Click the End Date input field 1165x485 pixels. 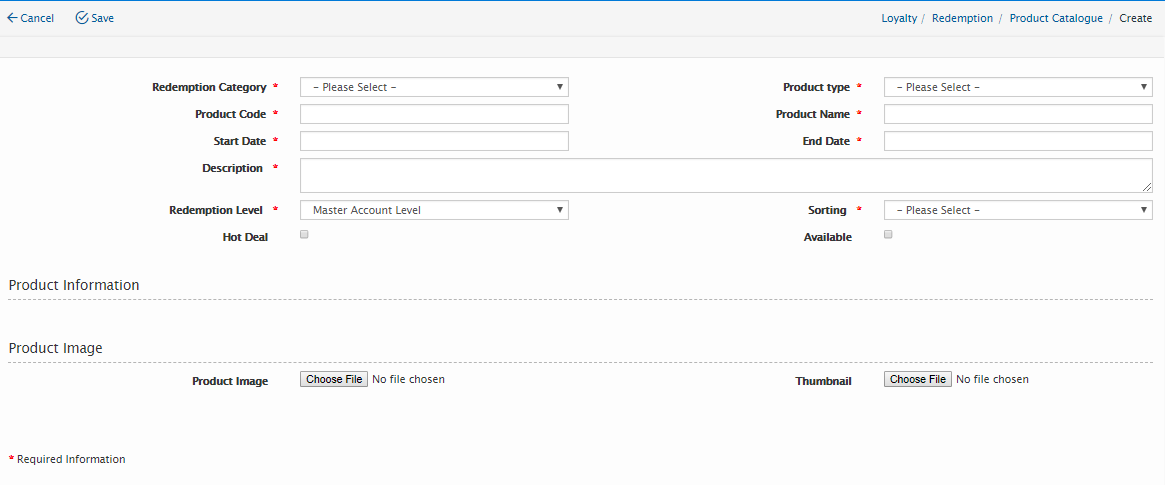[1018, 141]
